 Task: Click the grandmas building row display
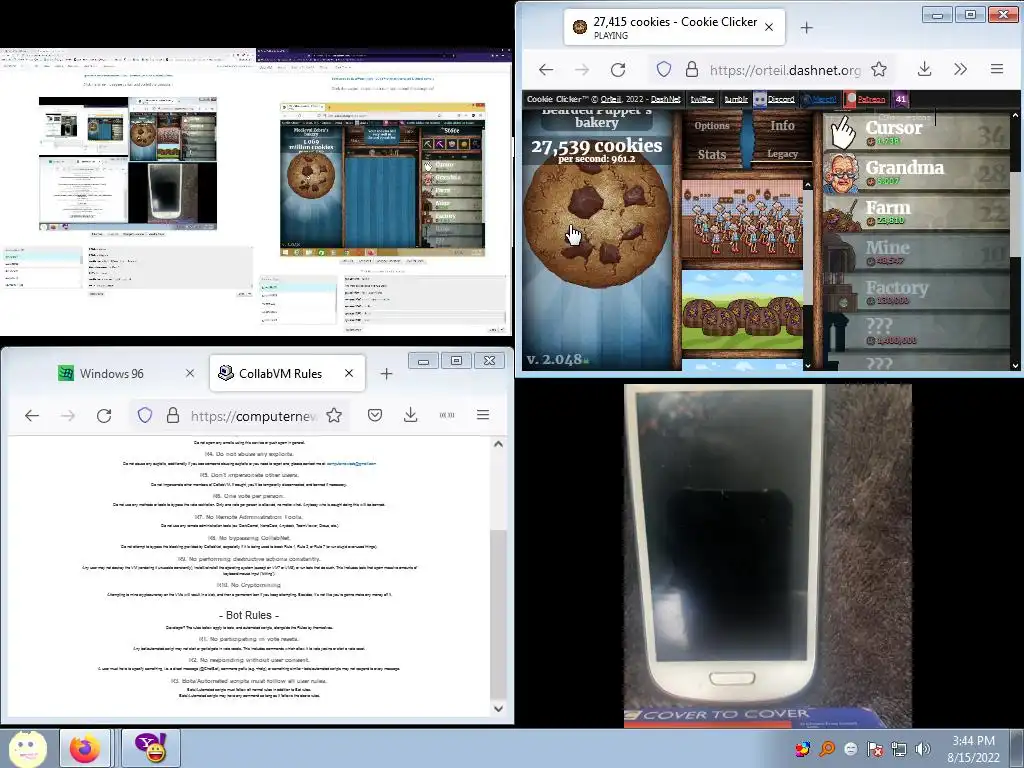742,221
